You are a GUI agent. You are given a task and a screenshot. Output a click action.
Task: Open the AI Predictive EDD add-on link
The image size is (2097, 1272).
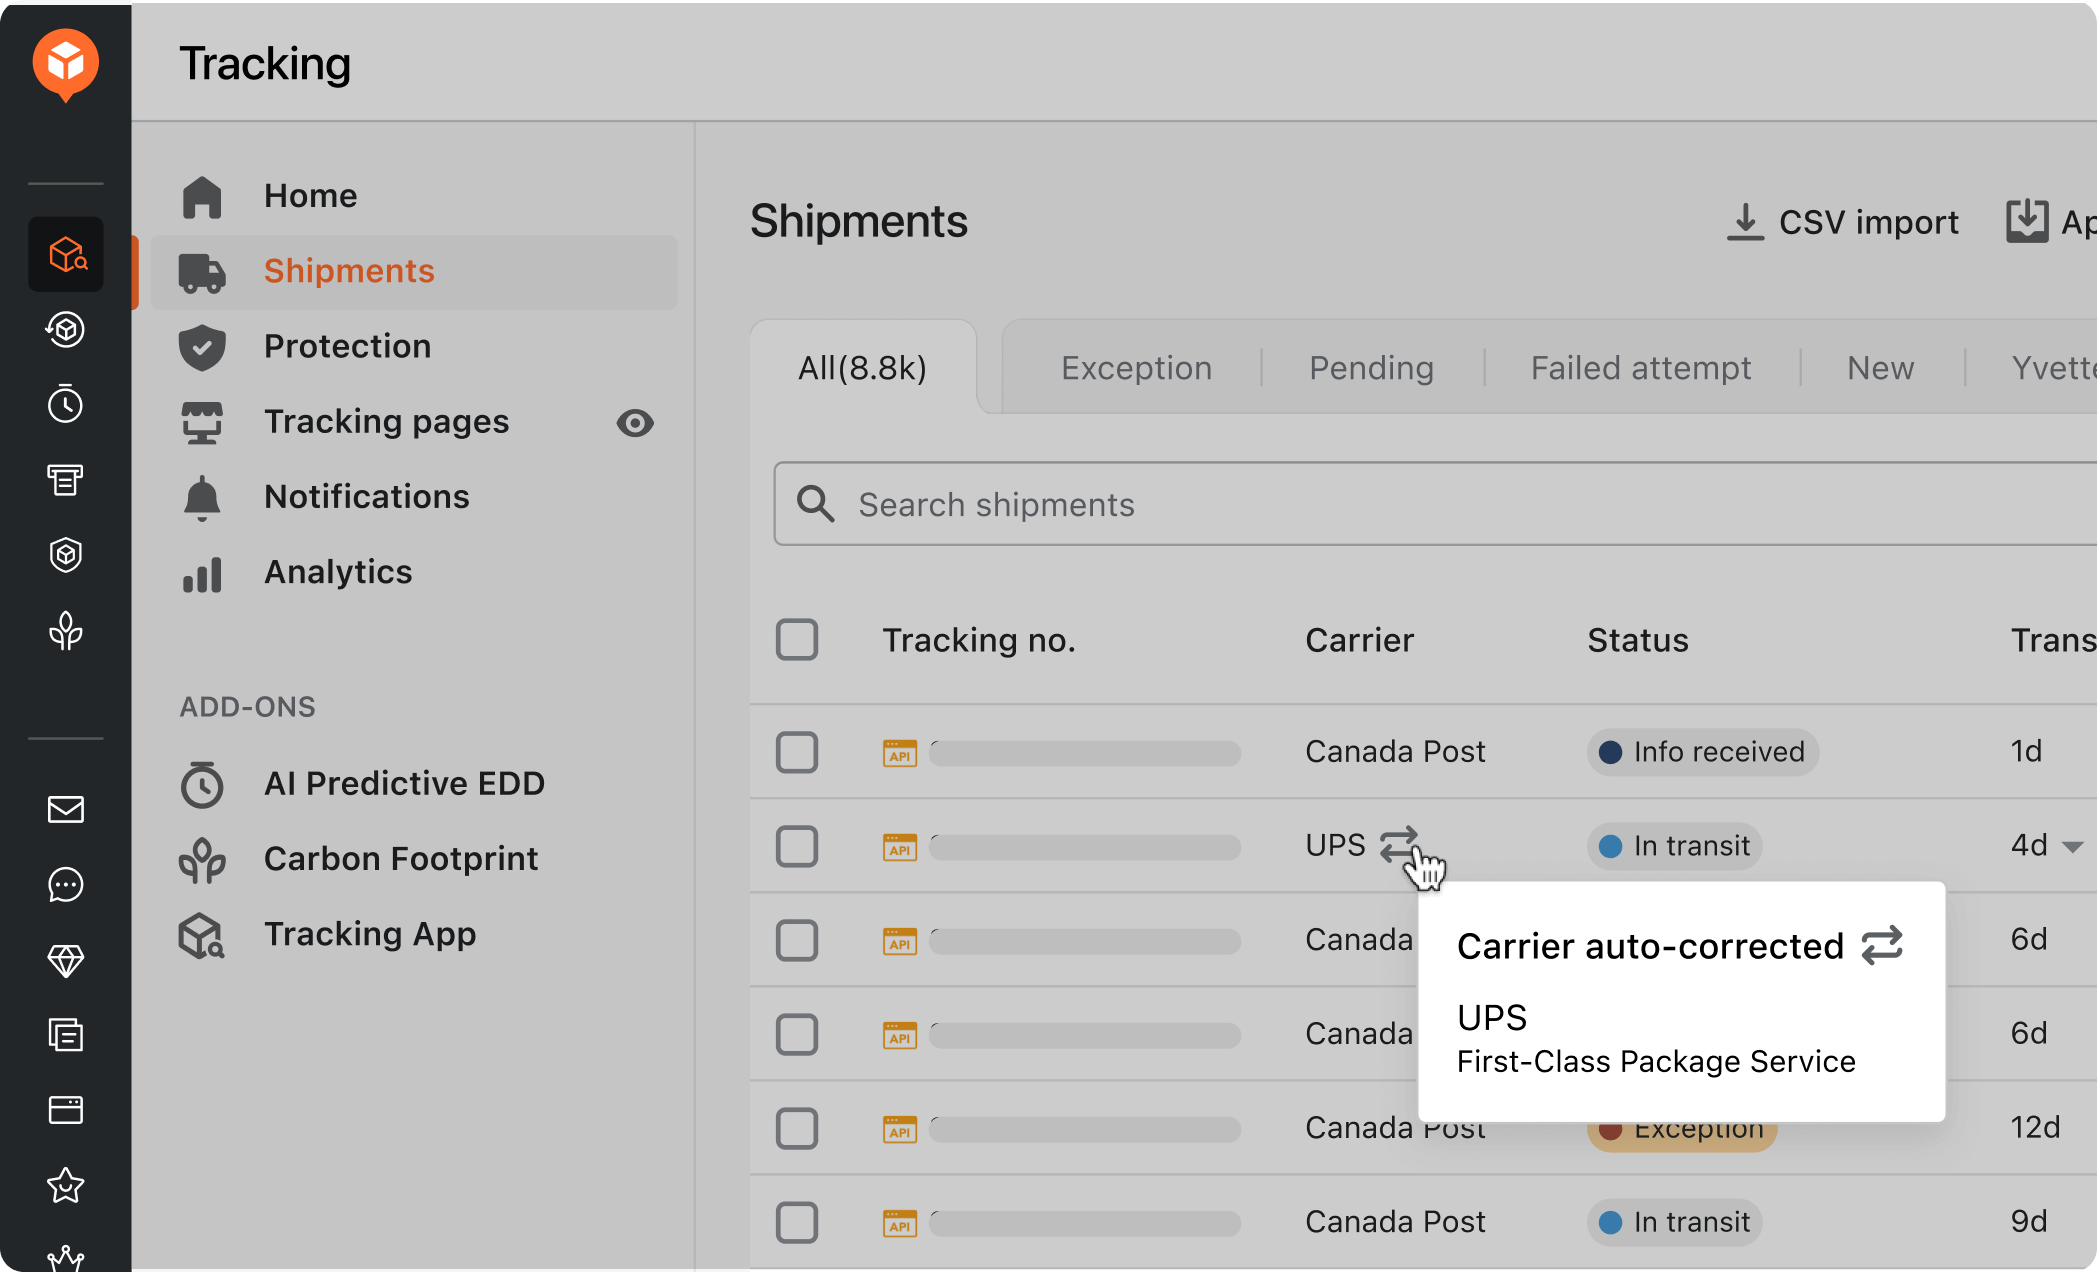tap(404, 783)
